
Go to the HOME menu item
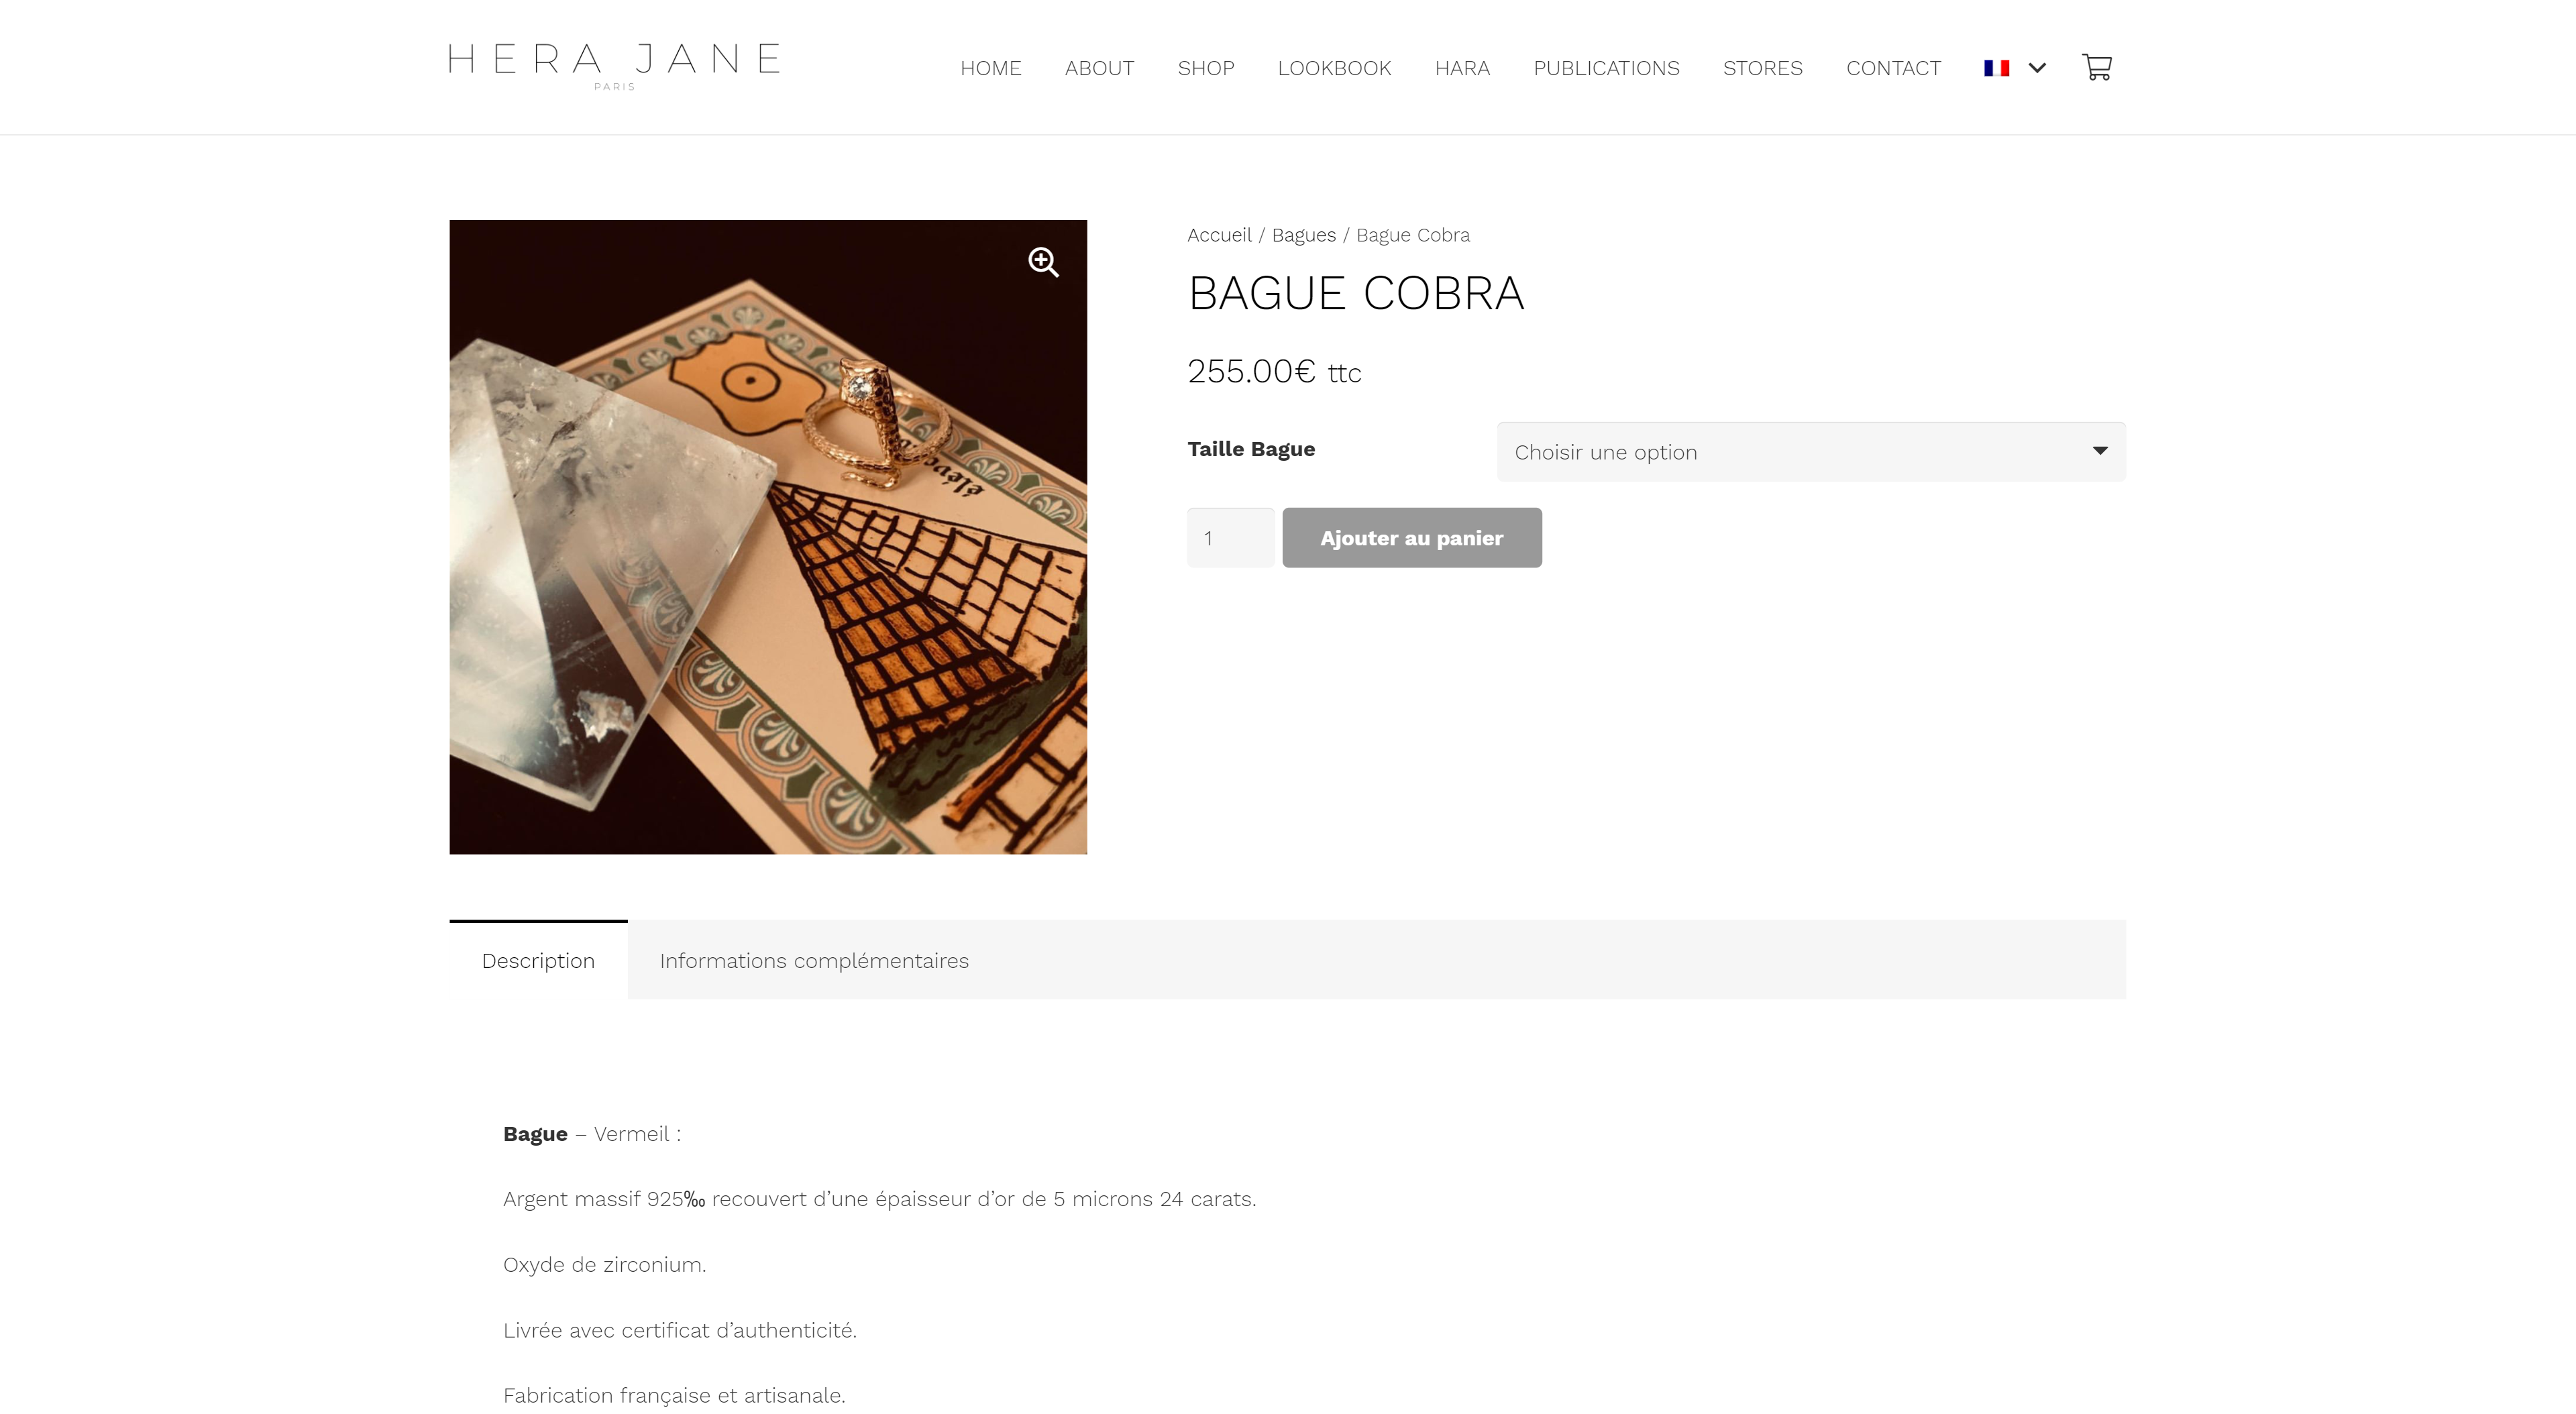click(990, 68)
